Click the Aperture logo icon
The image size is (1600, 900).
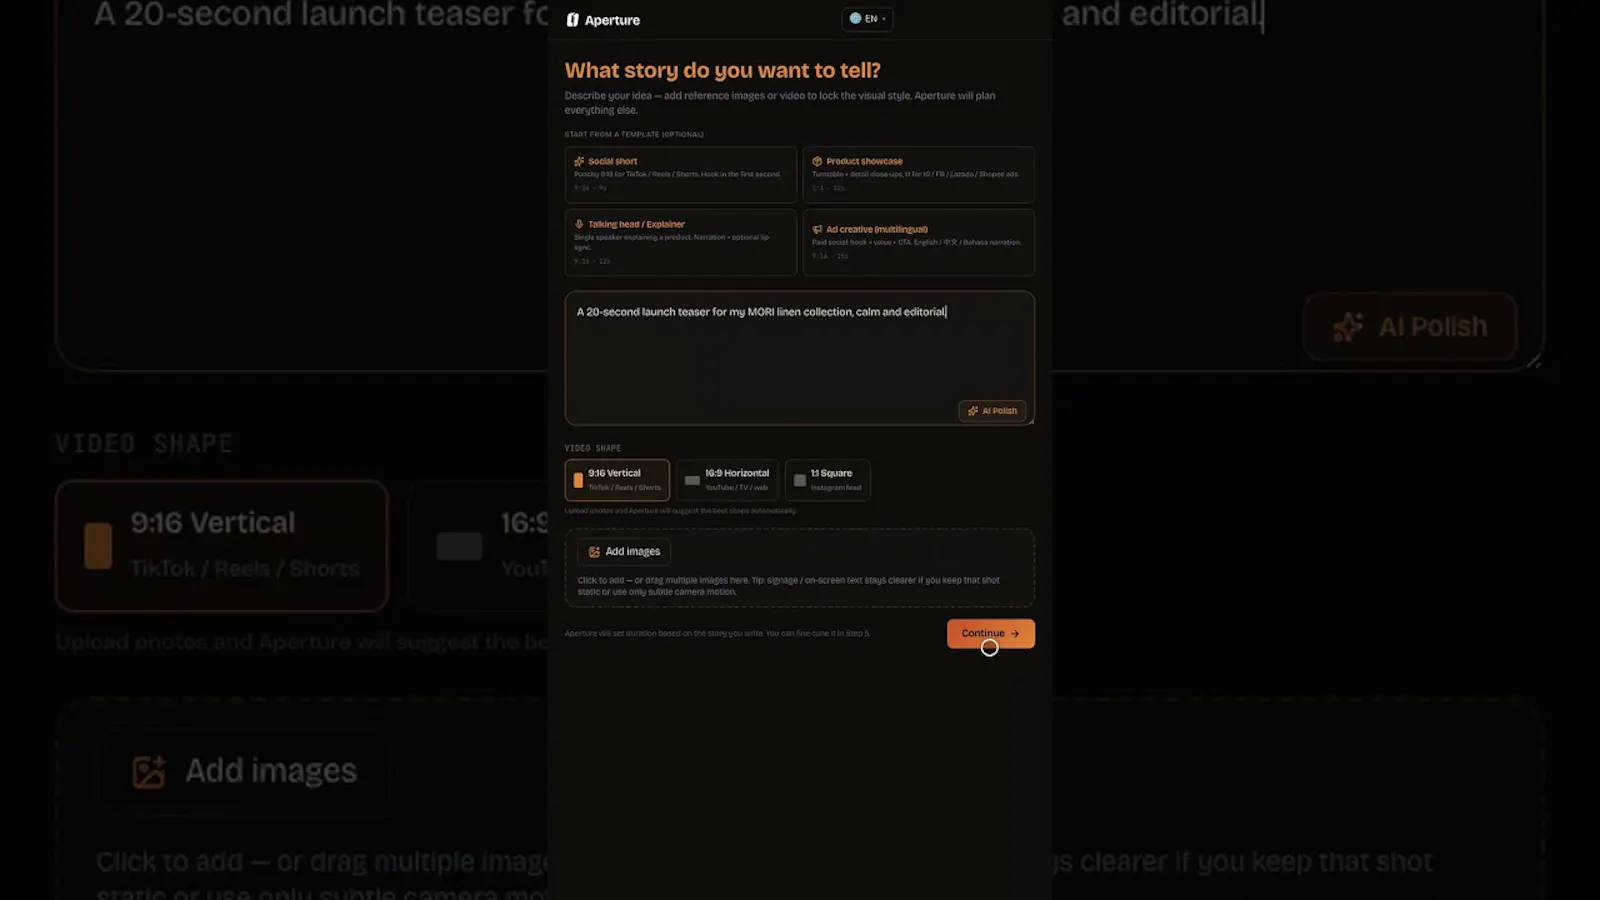572,20
